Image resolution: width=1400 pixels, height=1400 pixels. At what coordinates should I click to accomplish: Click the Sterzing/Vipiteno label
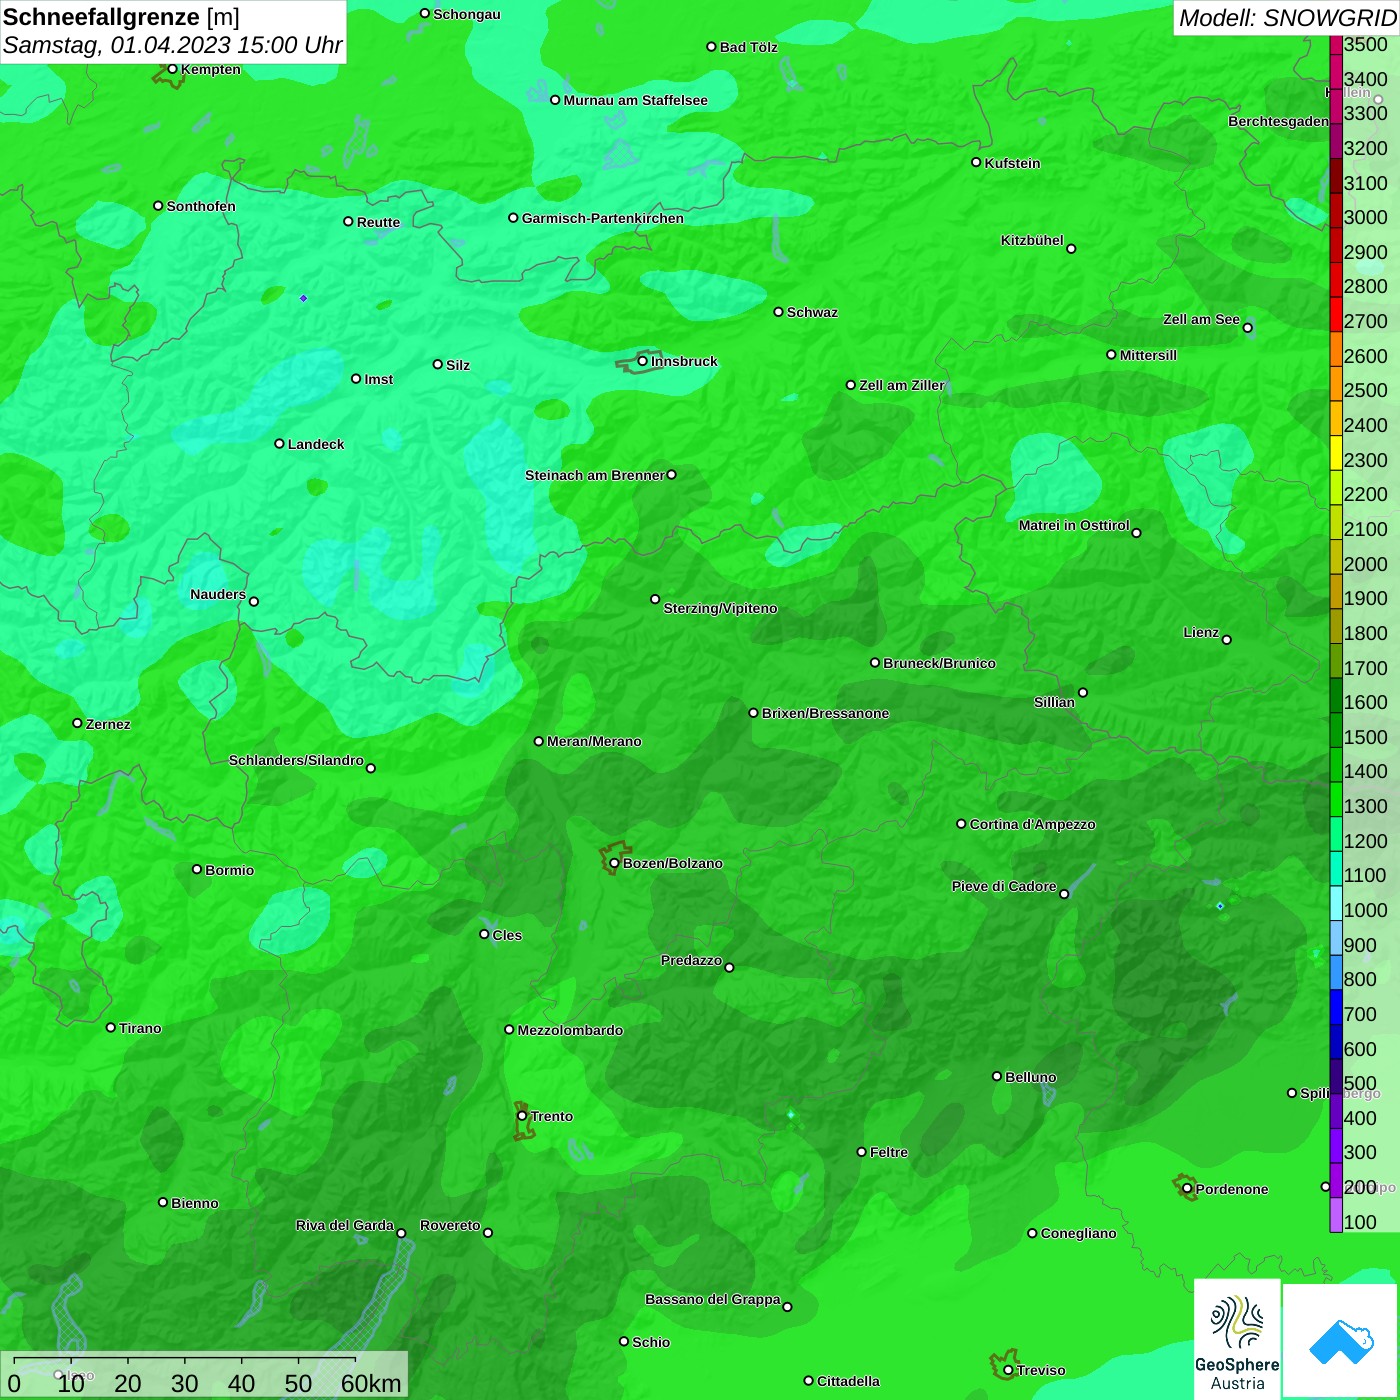(x=720, y=608)
